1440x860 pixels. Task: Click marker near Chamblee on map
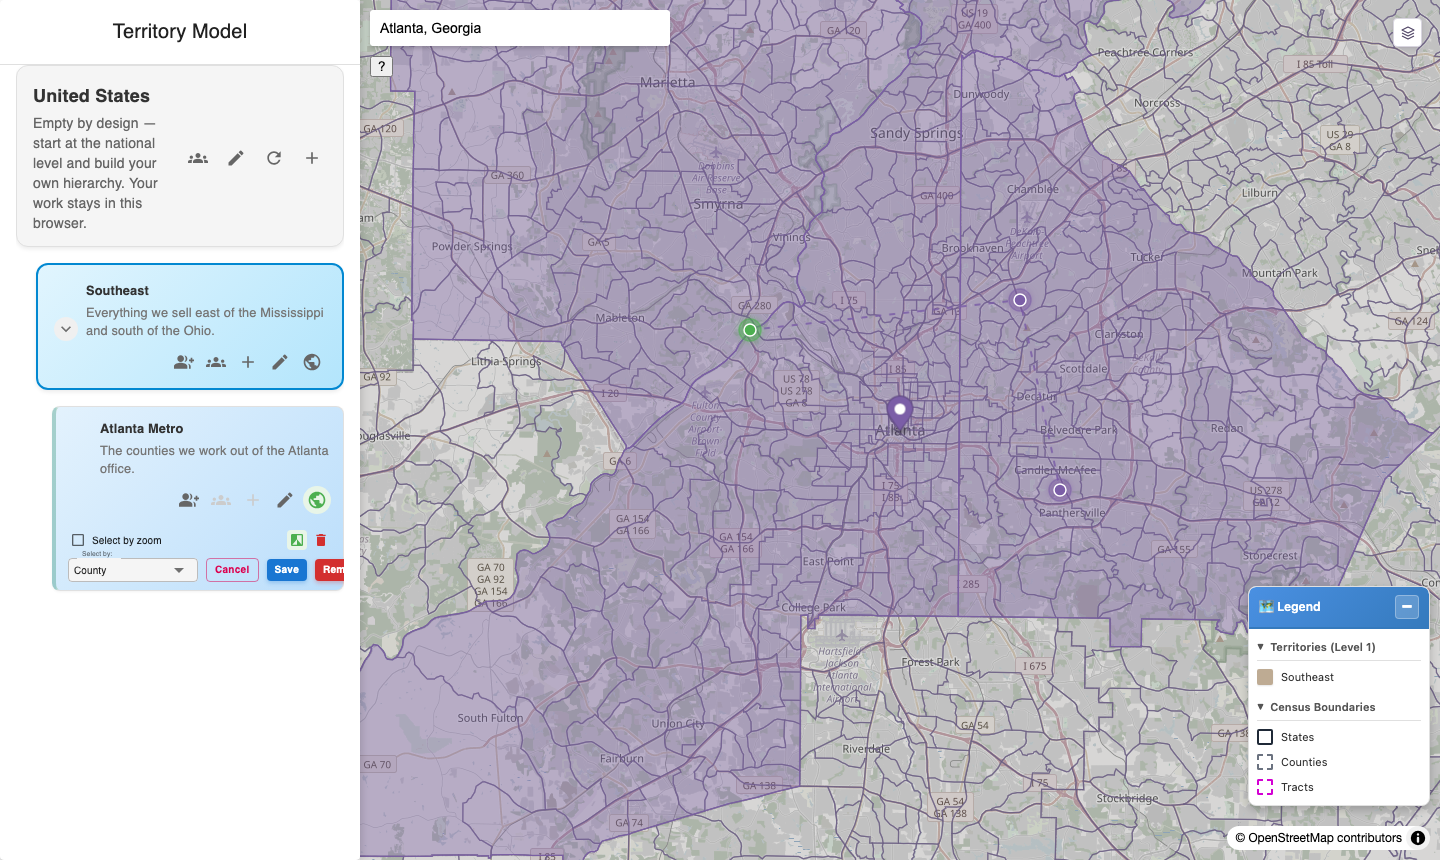point(1020,300)
